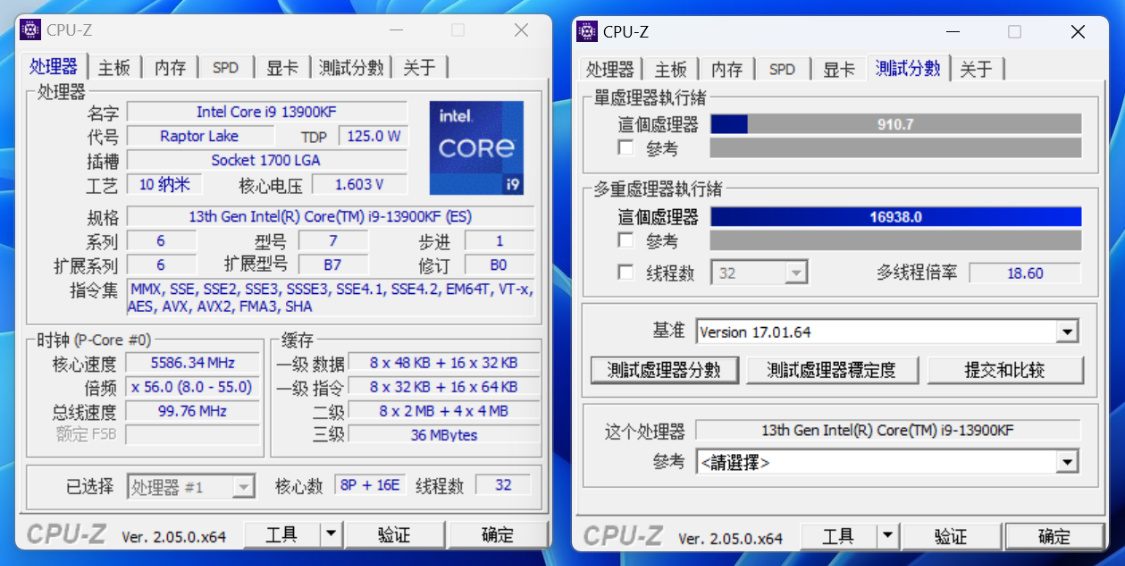The image size is (1125, 566).
Task: Enable multi-thread 參考 checkbox
Action: coord(626,240)
